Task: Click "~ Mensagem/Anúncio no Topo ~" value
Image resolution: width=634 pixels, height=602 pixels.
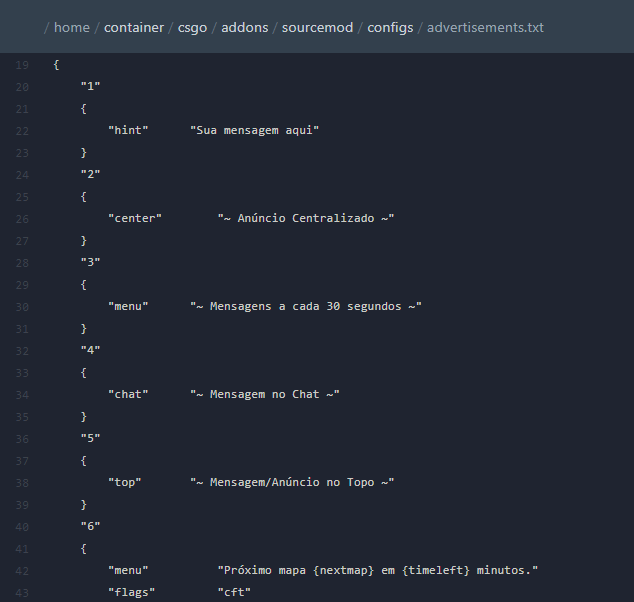Action: tap(292, 482)
